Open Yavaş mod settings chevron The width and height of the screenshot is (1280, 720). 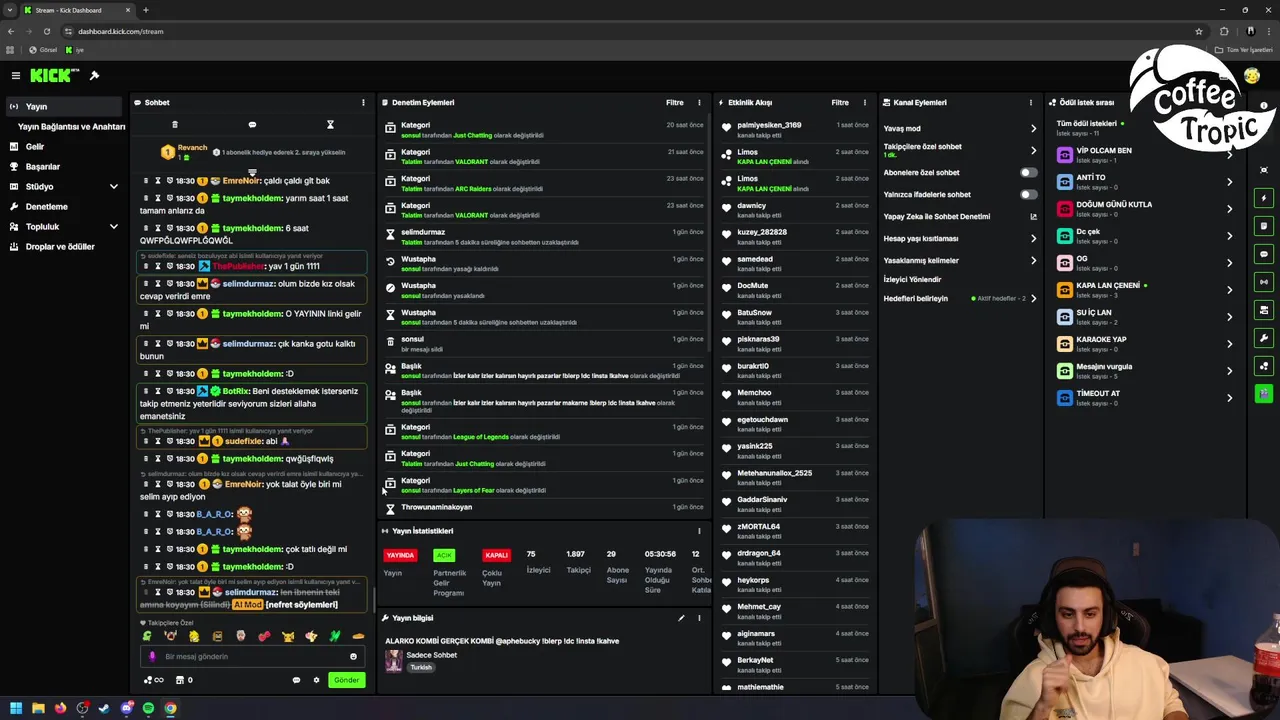pos(1033,128)
